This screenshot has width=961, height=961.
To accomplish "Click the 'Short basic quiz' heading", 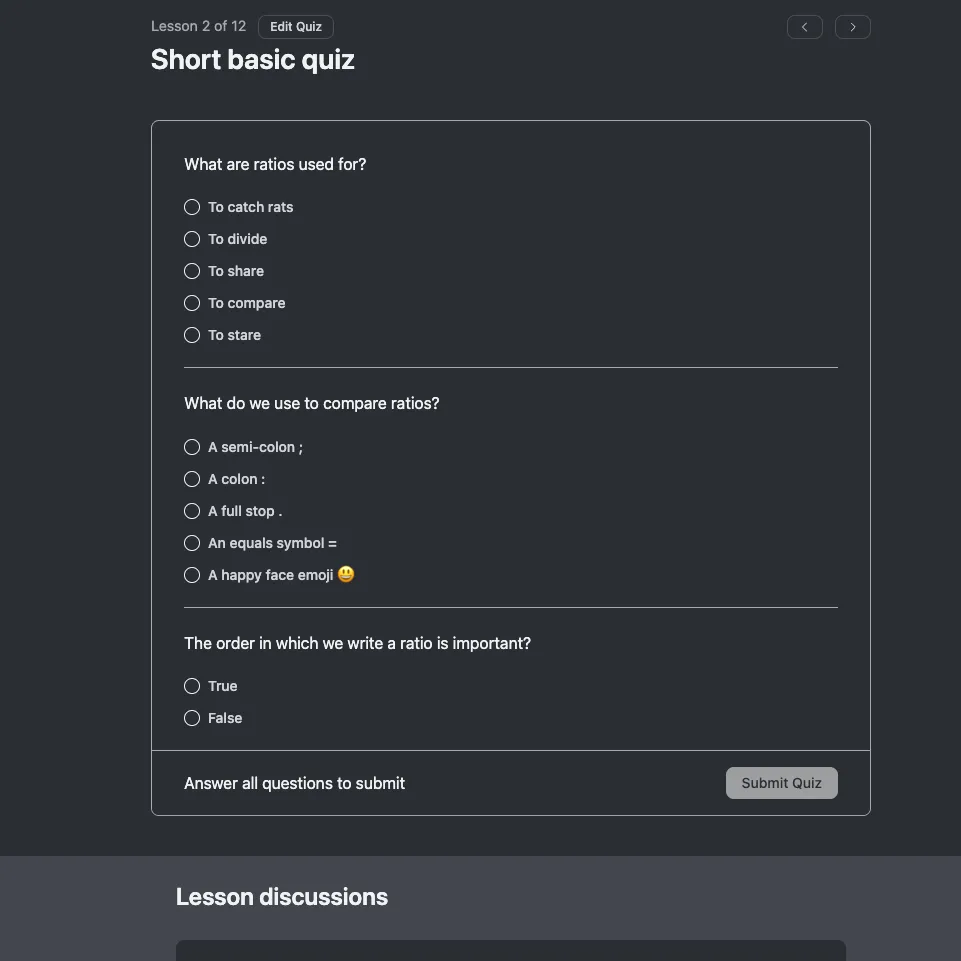I will [253, 60].
